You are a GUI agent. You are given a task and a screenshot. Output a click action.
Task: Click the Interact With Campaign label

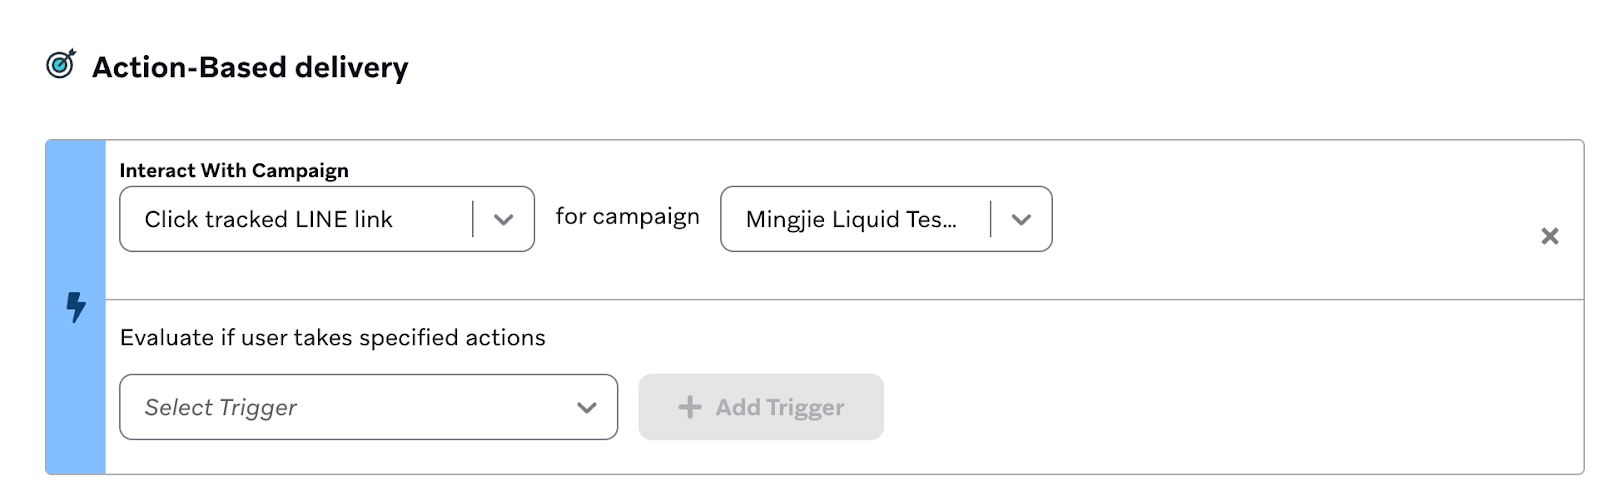pos(234,170)
